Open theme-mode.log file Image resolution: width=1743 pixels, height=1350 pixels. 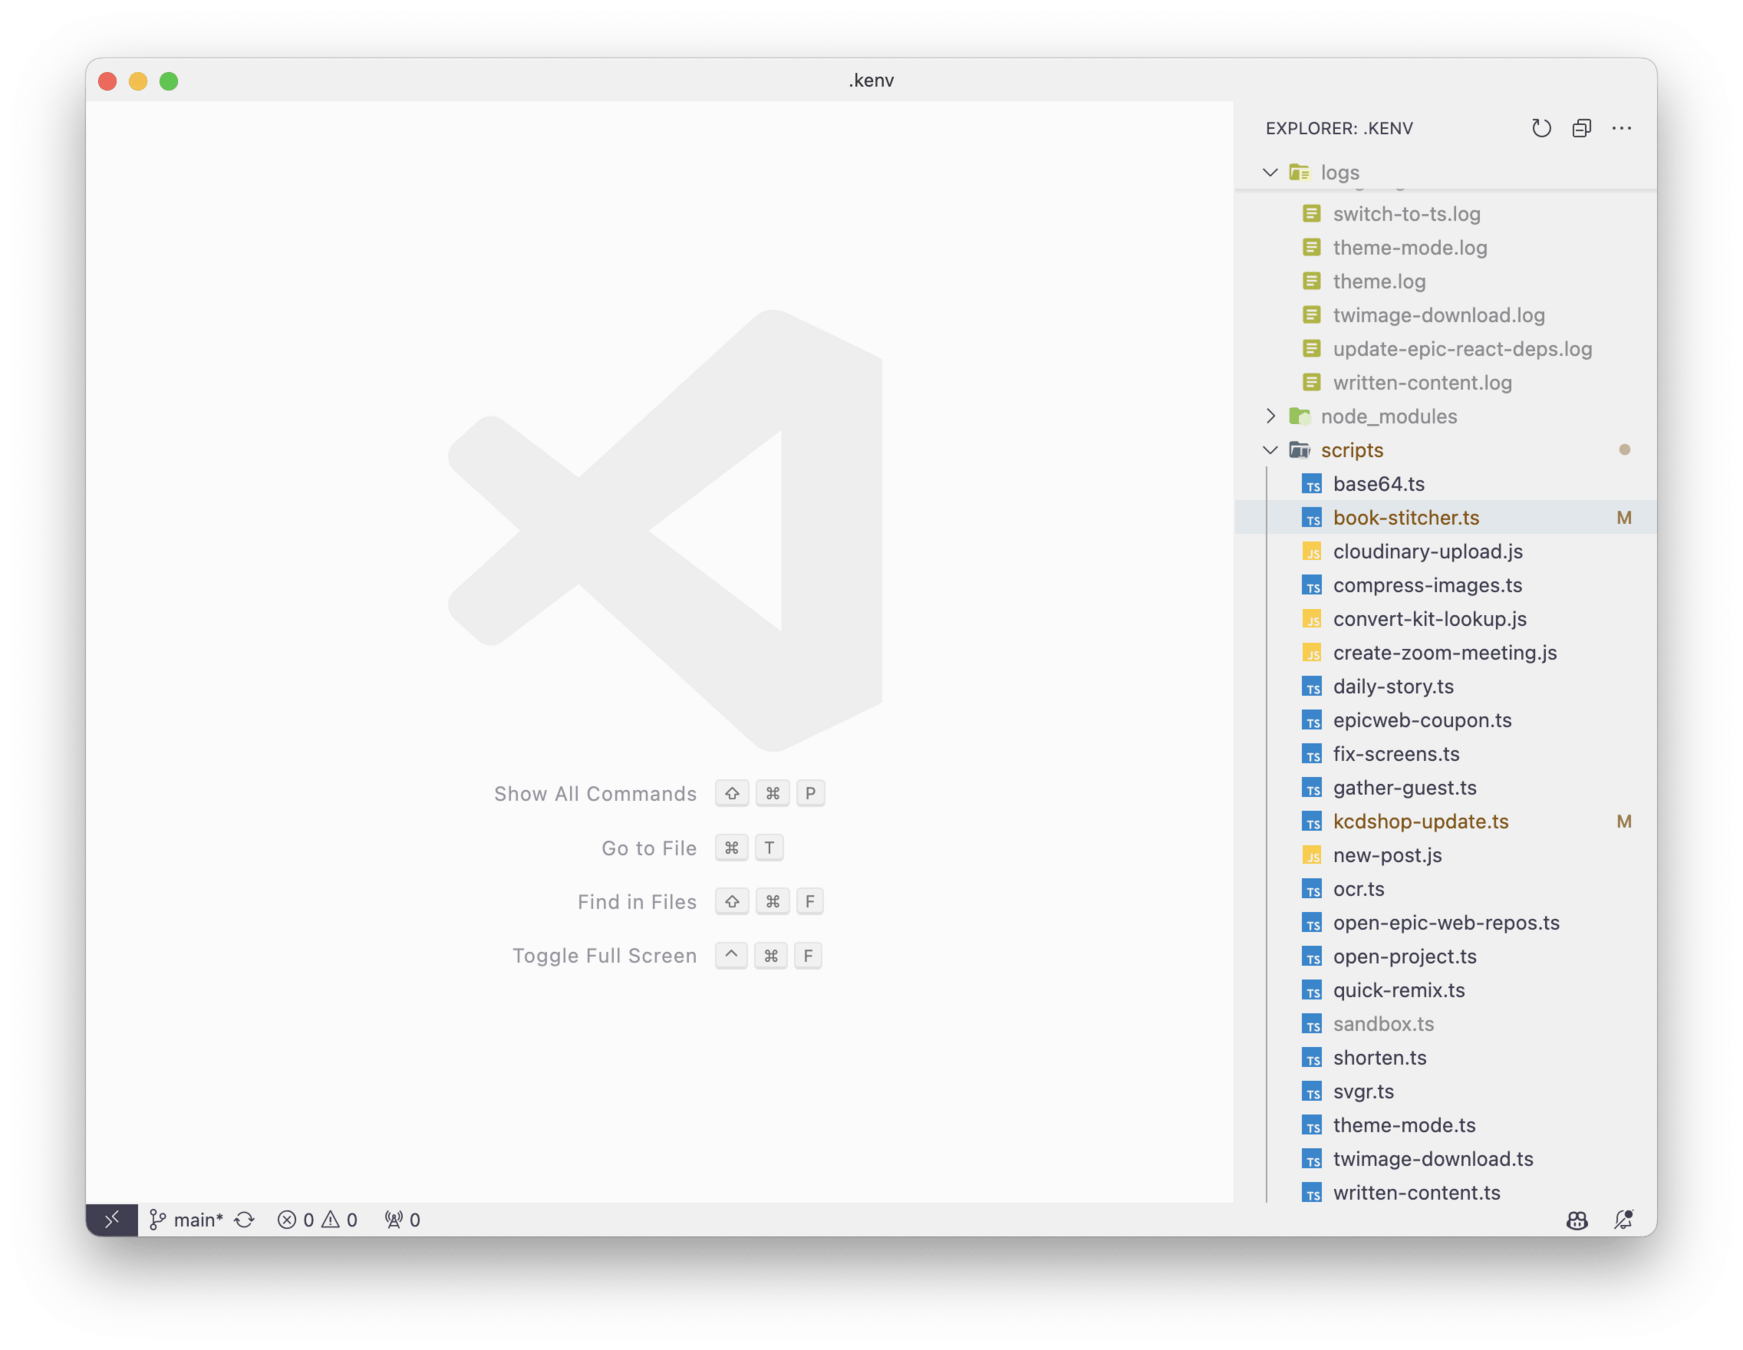(1446, 247)
